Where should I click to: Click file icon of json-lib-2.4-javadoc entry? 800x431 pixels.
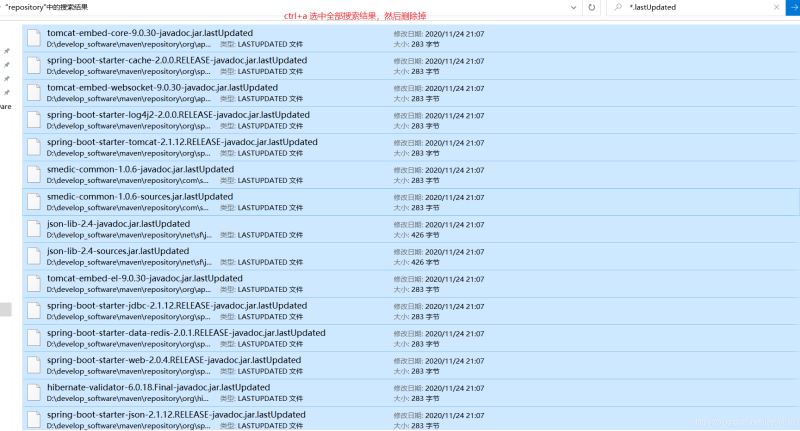[34, 229]
